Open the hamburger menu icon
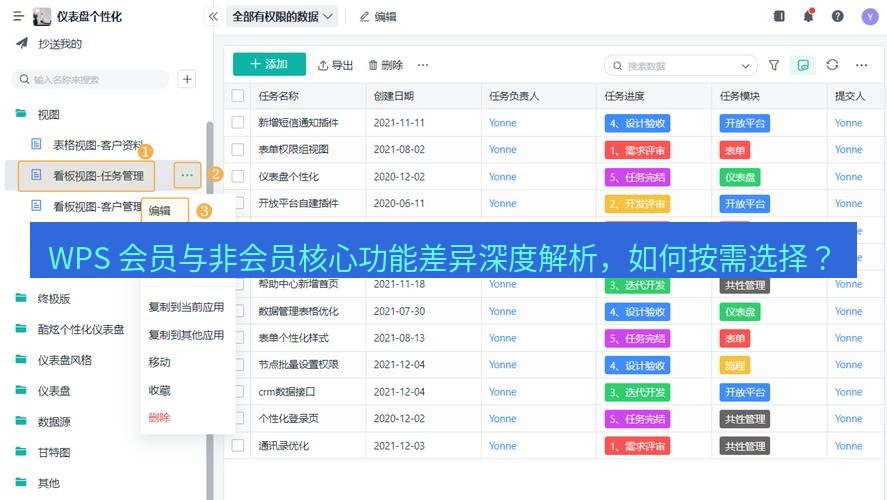The image size is (887, 500). (18, 16)
